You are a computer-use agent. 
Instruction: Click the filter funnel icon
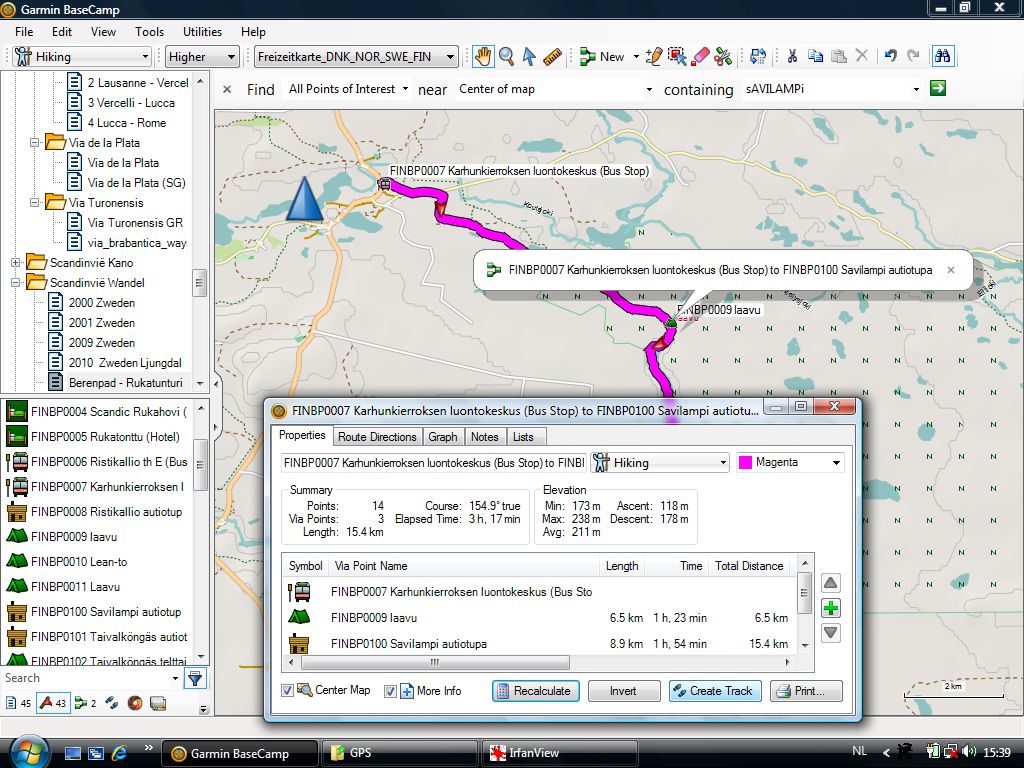(x=195, y=679)
